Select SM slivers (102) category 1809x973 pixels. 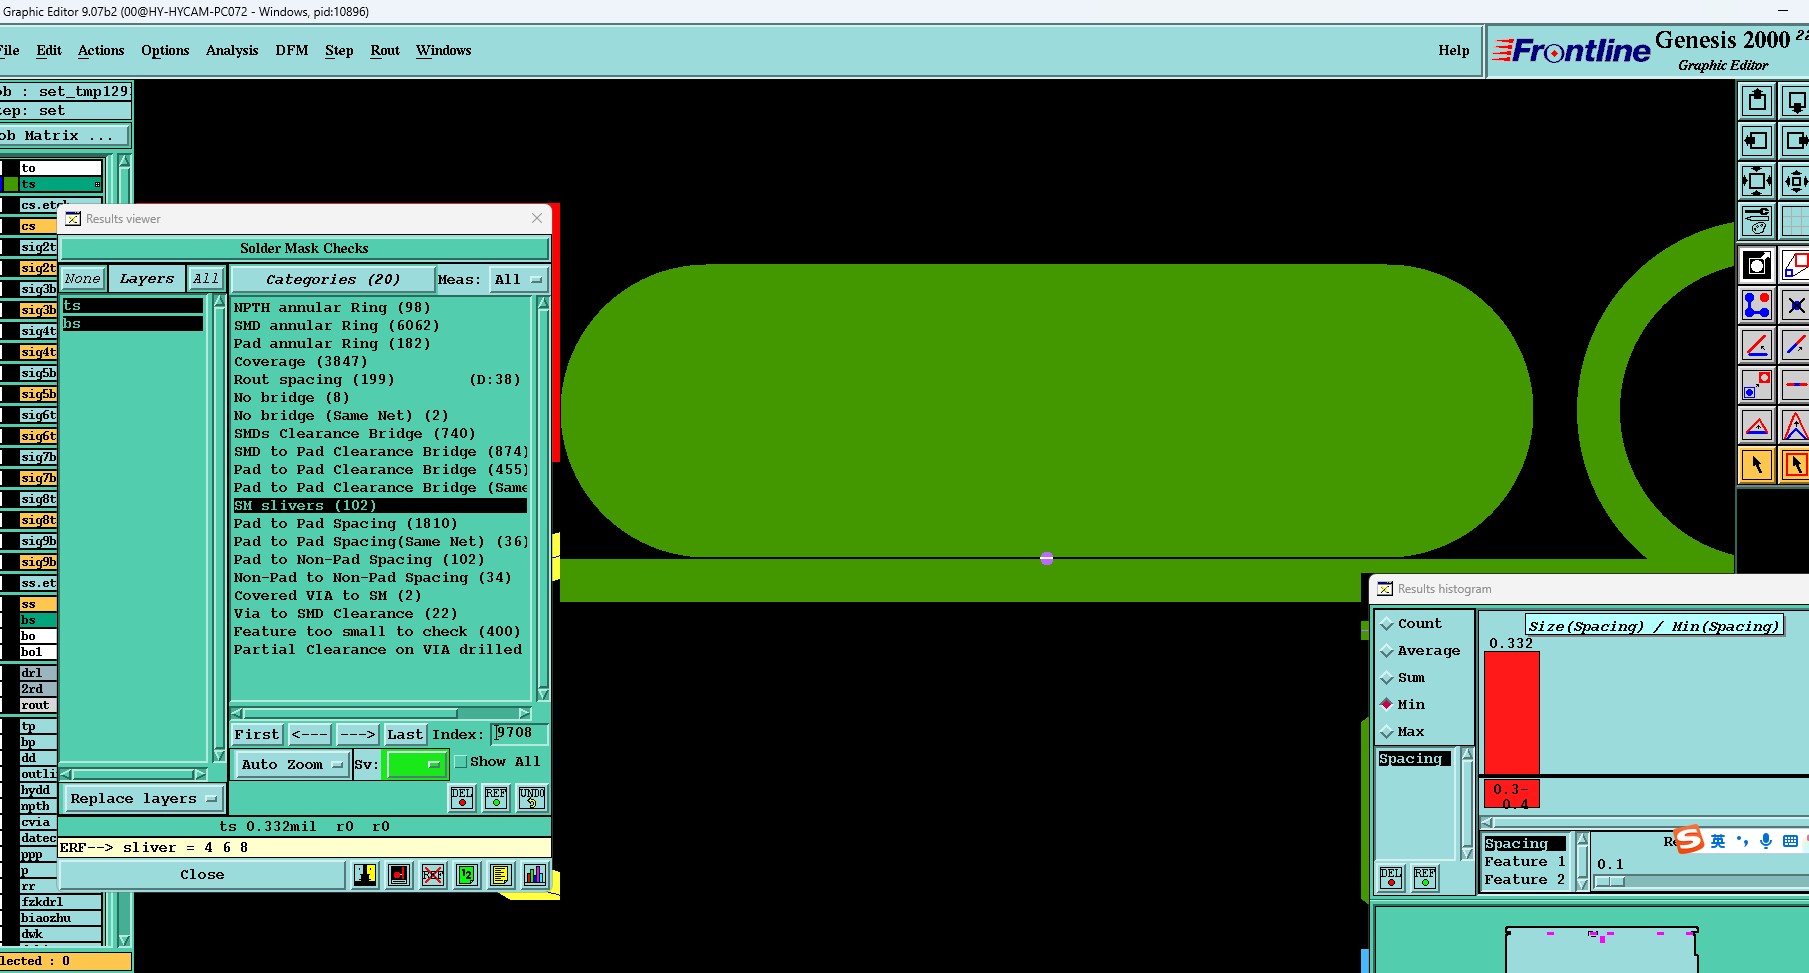[x=380, y=506]
